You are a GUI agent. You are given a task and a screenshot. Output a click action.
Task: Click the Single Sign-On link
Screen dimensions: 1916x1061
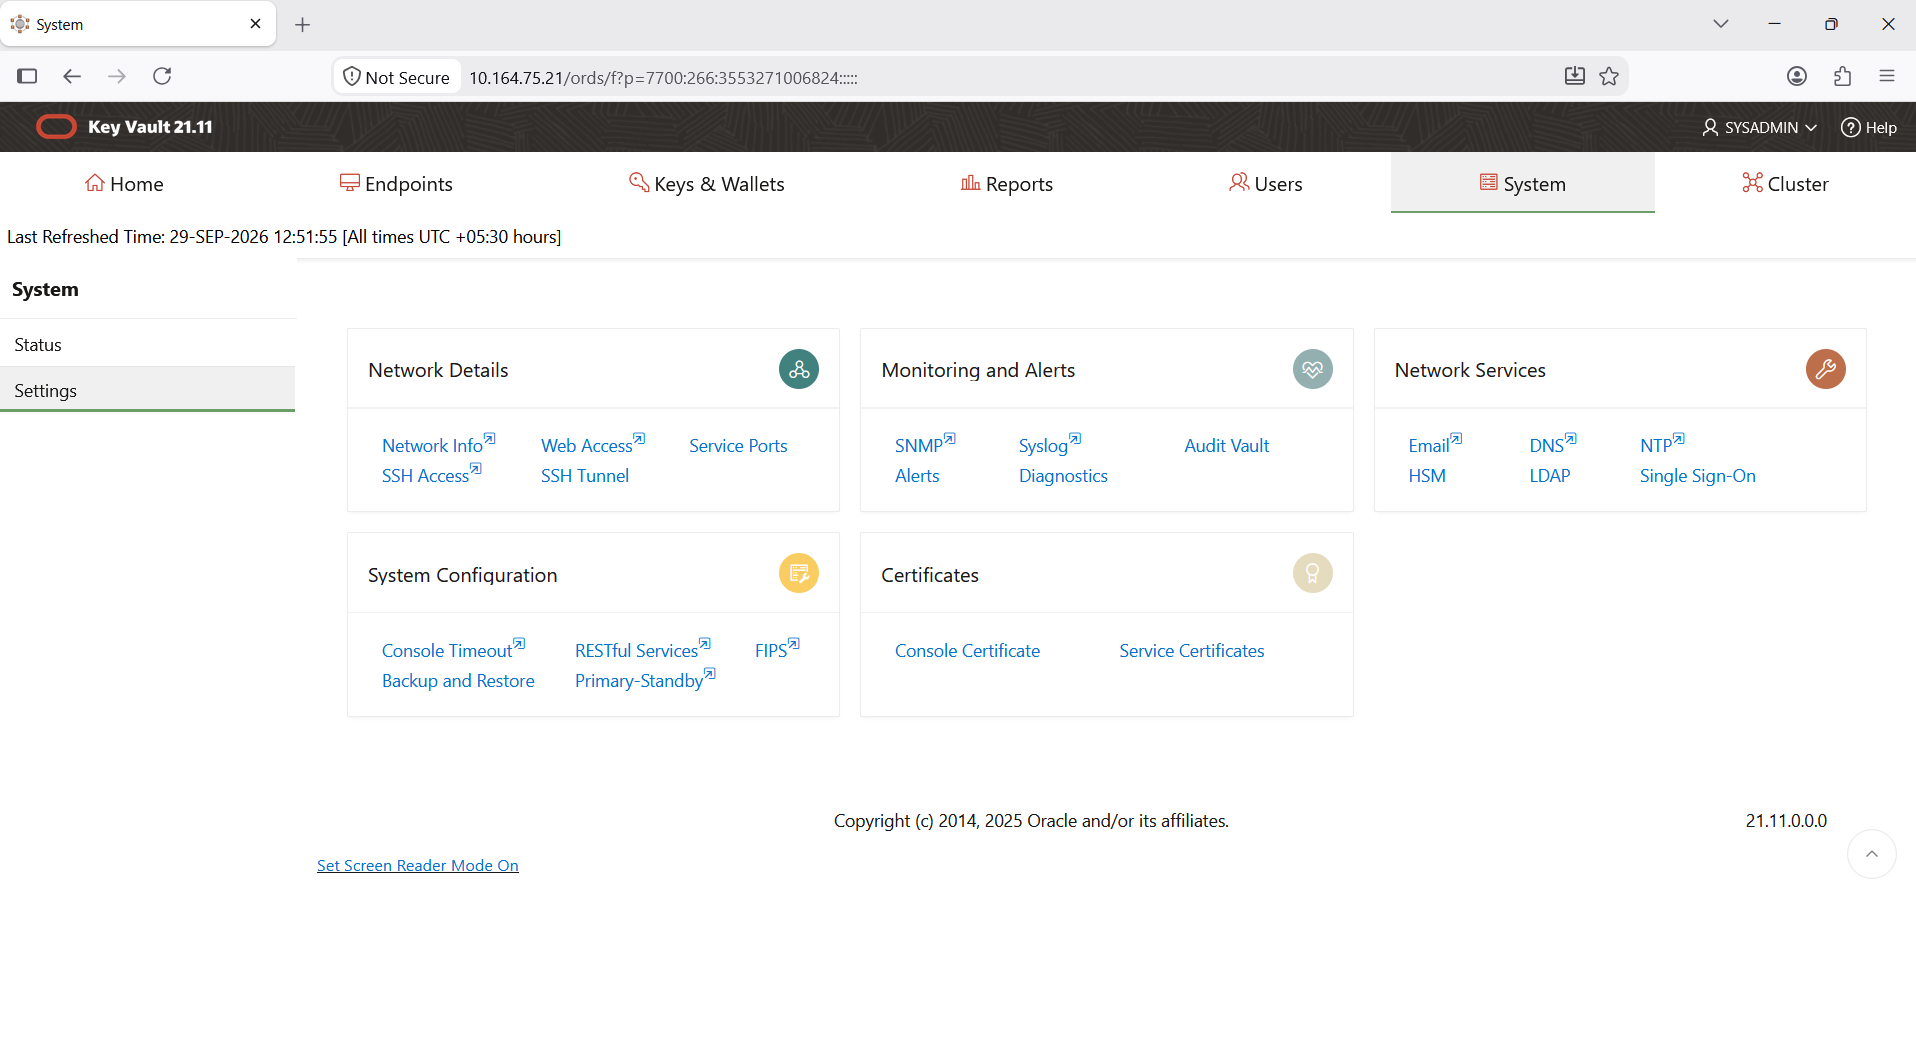click(x=1697, y=476)
